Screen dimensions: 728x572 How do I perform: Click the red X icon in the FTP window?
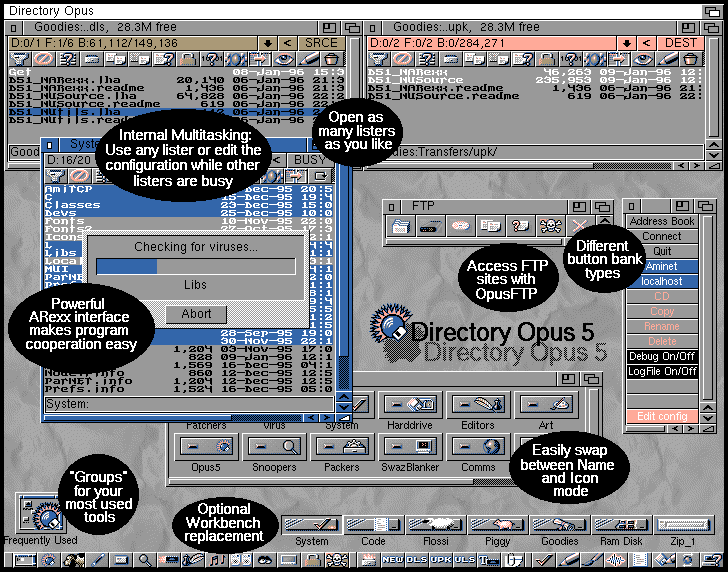(x=578, y=227)
